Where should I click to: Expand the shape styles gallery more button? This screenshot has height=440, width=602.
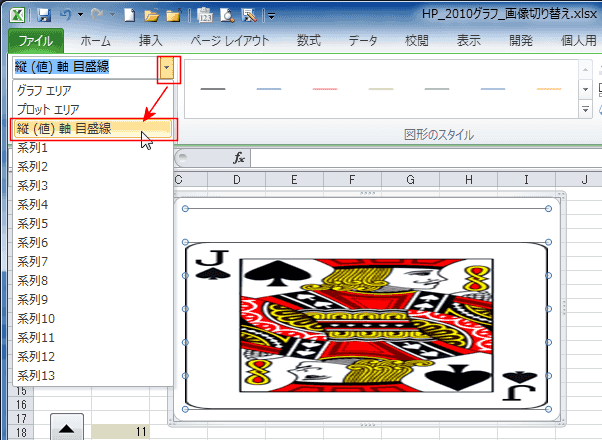(585, 109)
